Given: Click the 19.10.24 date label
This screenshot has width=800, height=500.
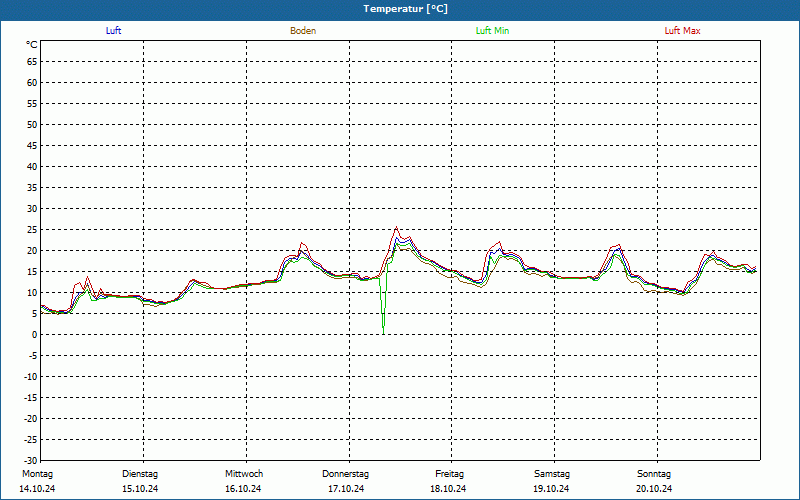Looking at the screenshot, I should (552, 489).
